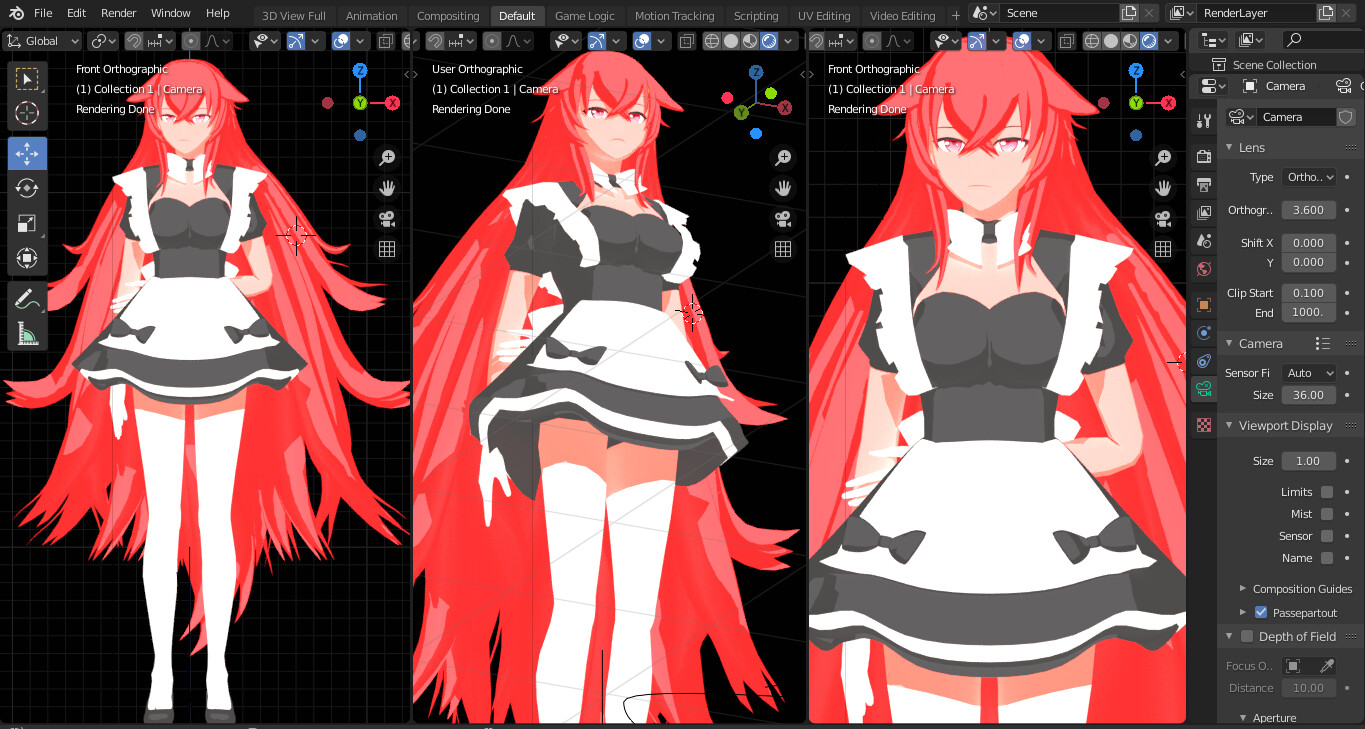1365x729 pixels.
Task: Toggle the camera view in the left viewport
Action: tap(386, 218)
